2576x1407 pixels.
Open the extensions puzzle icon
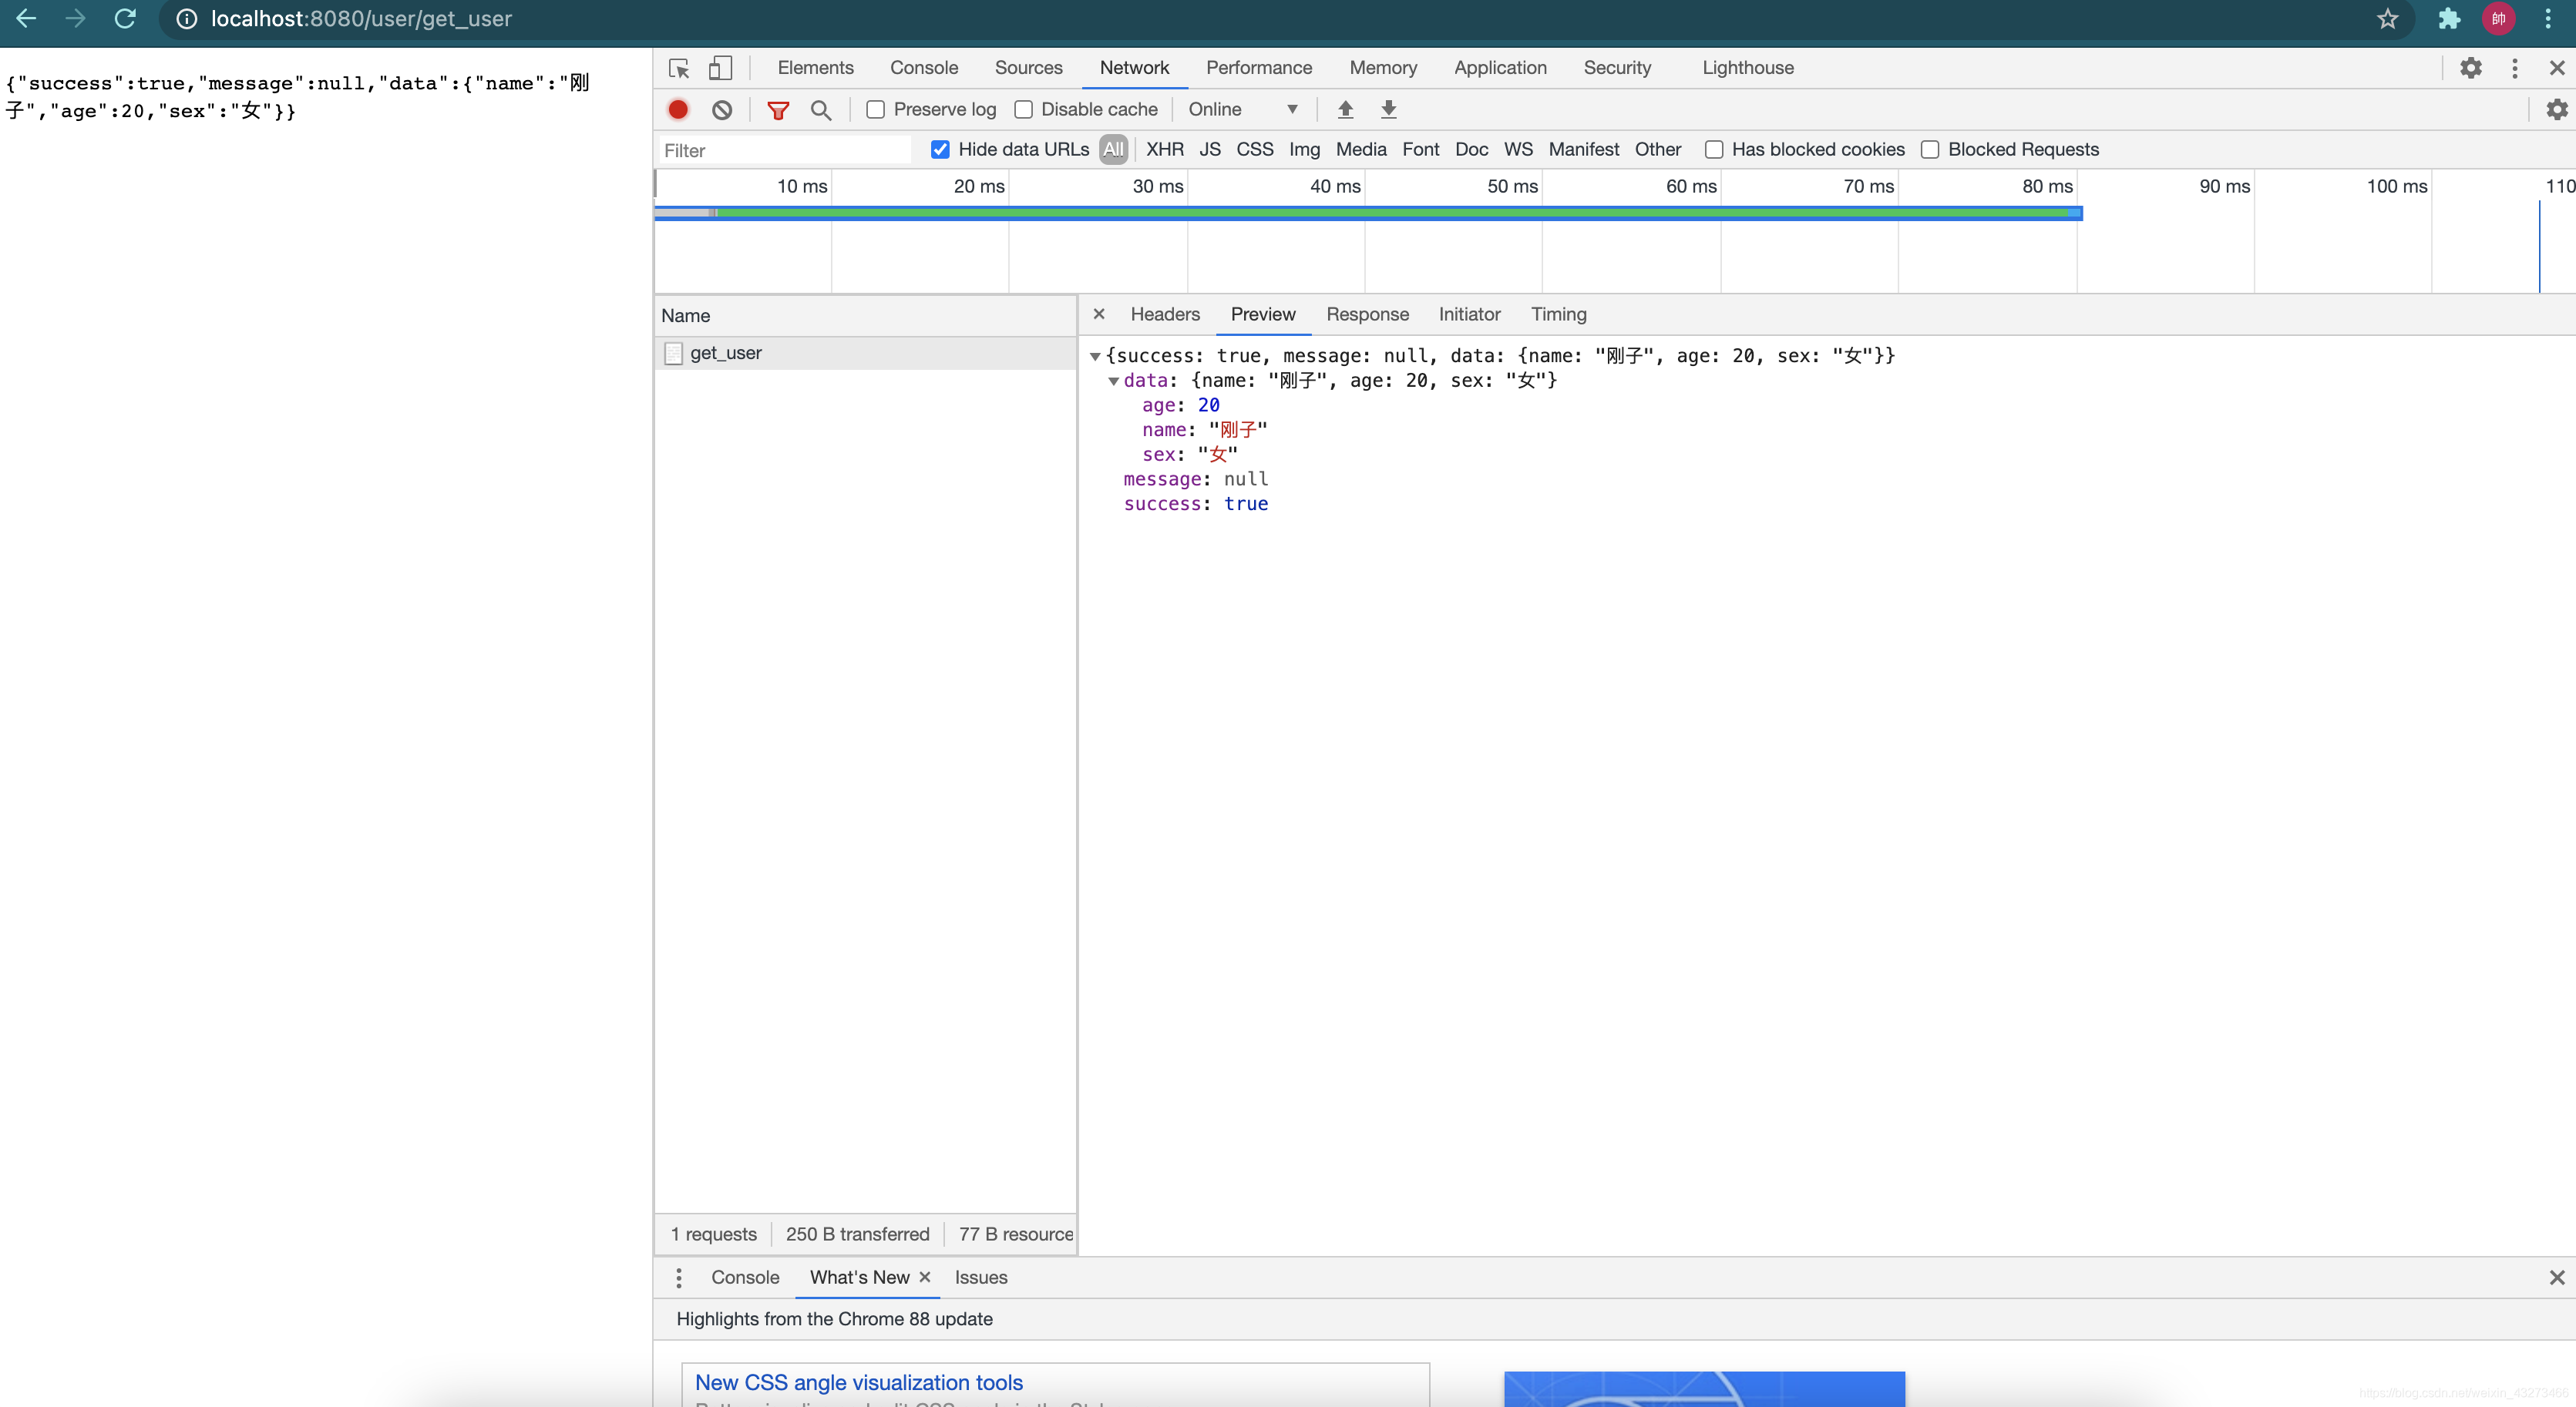(x=2449, y=19)
